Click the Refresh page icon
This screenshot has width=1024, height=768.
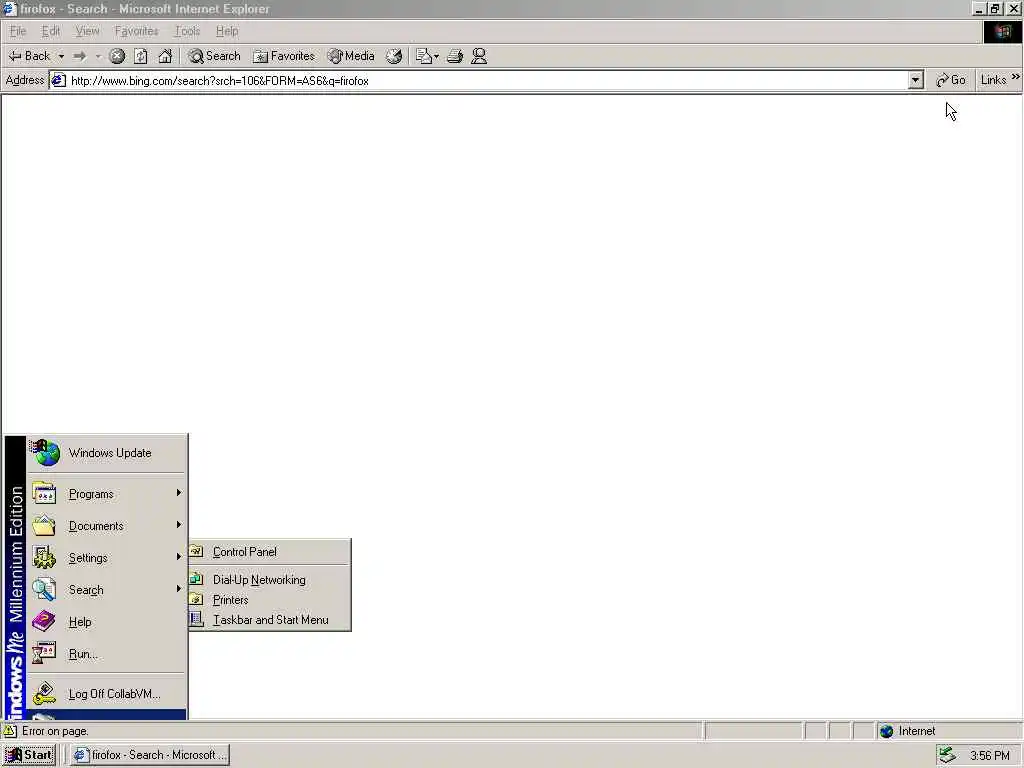tap(140, 56)
